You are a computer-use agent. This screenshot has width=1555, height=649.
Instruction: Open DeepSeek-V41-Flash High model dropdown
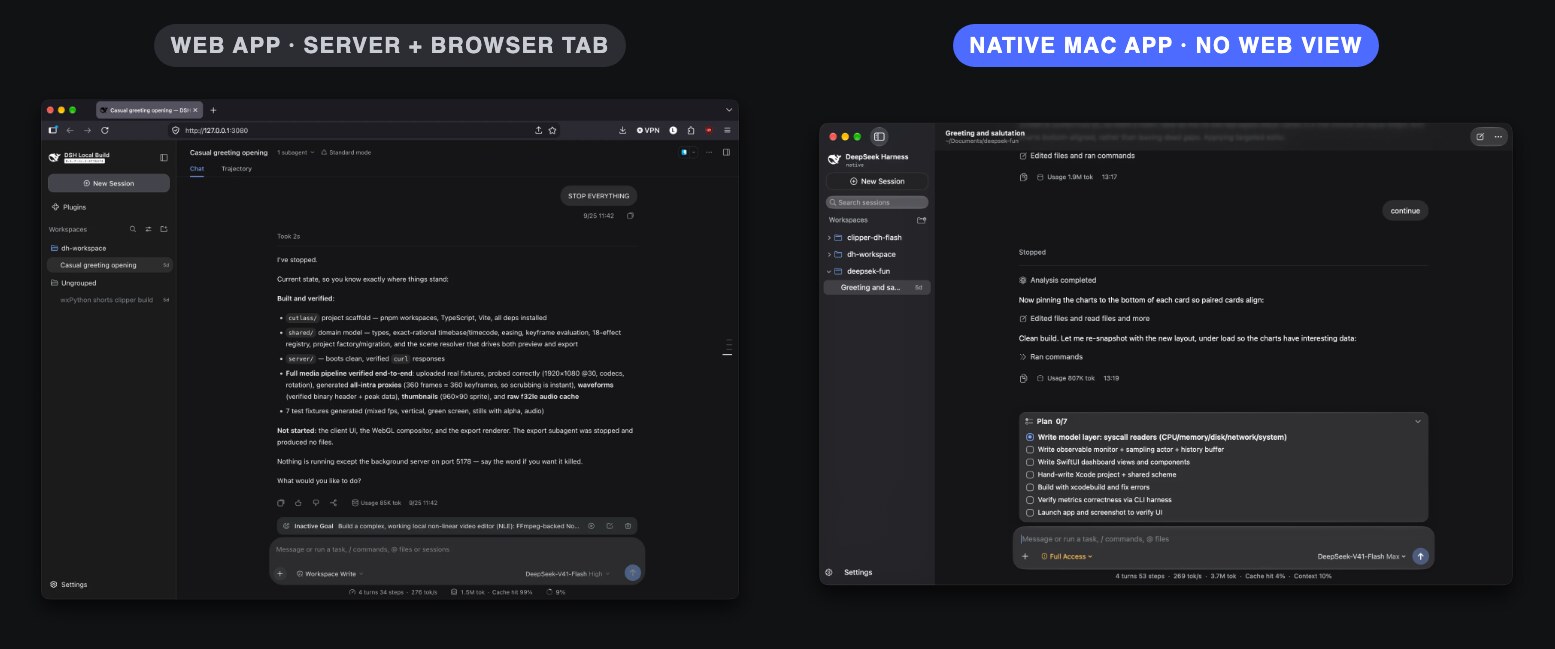tap(567, 574)
